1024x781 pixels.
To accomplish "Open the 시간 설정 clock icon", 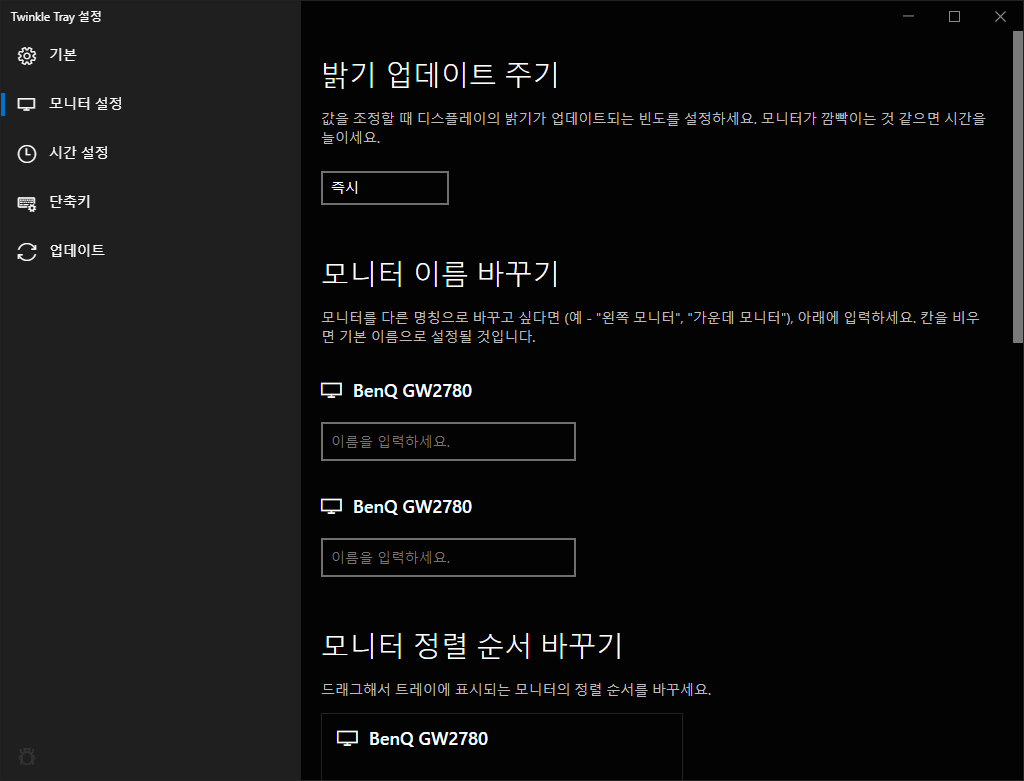I will [27, 153].
